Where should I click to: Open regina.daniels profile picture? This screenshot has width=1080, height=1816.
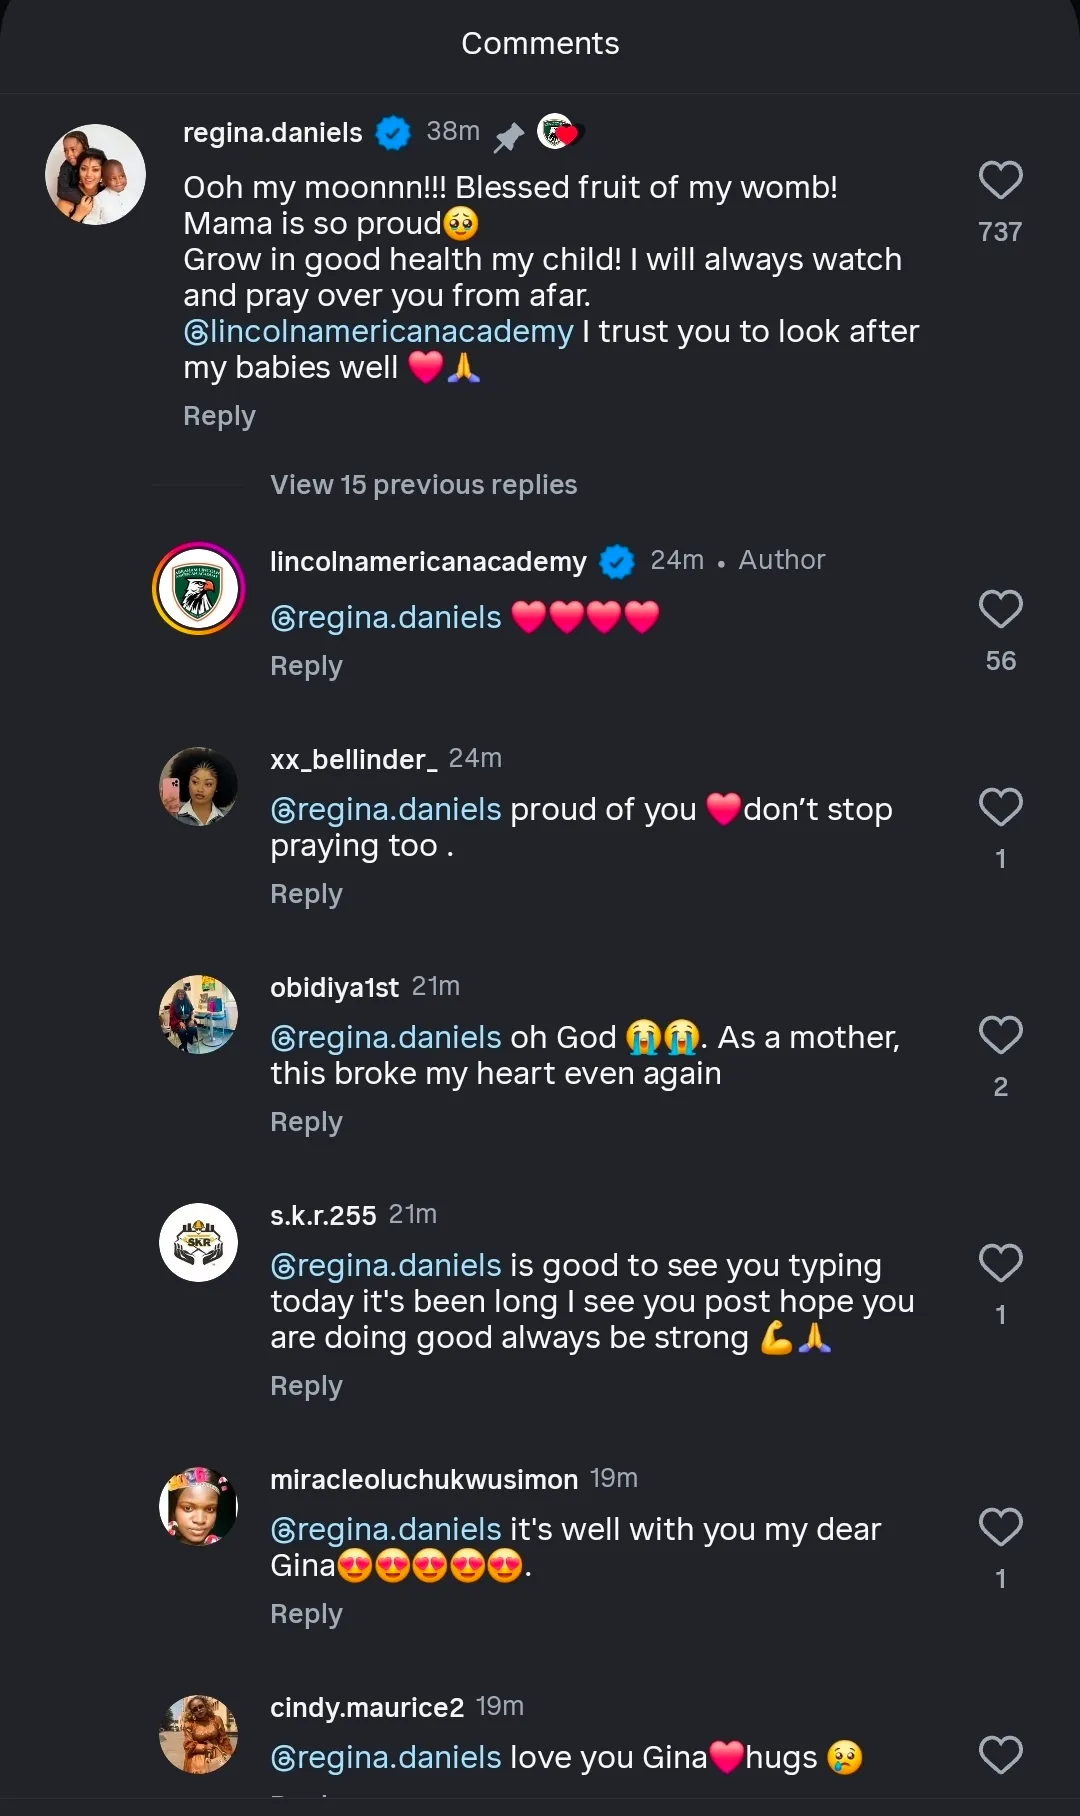(x=96, y=175)
